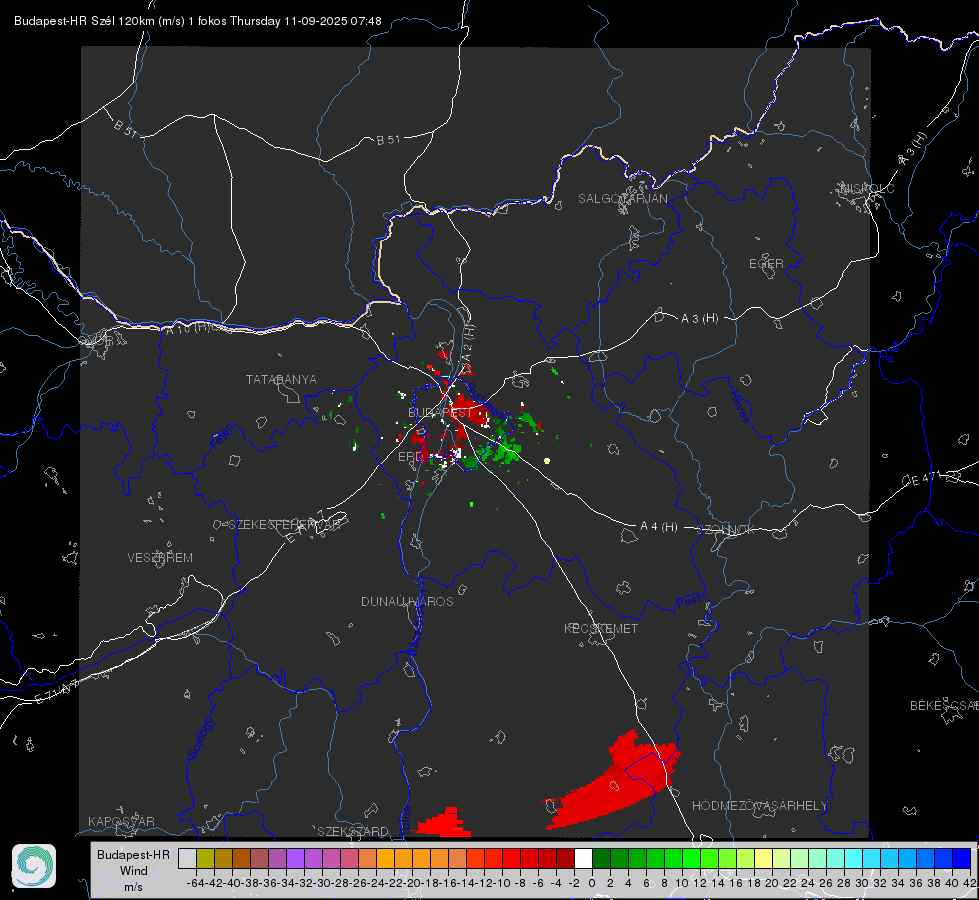The width and height of the screenshot is (979, 900).
Task: Click the BUDAPEST city label
Action: (x=440, y=413)
